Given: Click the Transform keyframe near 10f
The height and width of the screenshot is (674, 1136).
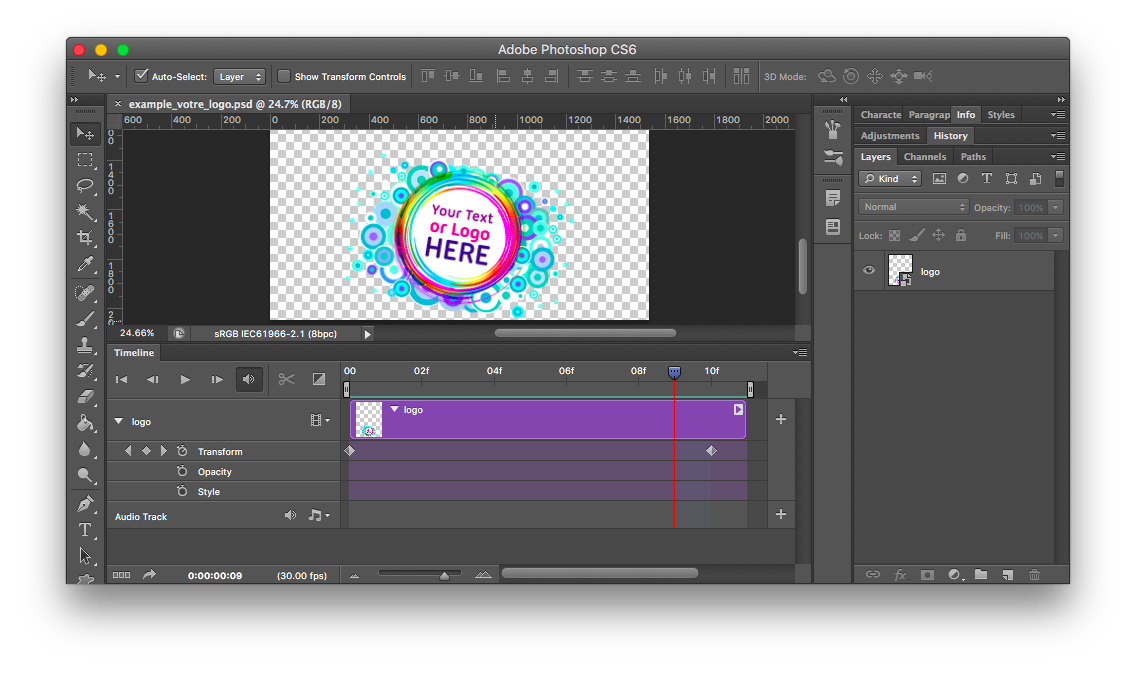Looking at the screenshot, I should pos(711,451).
